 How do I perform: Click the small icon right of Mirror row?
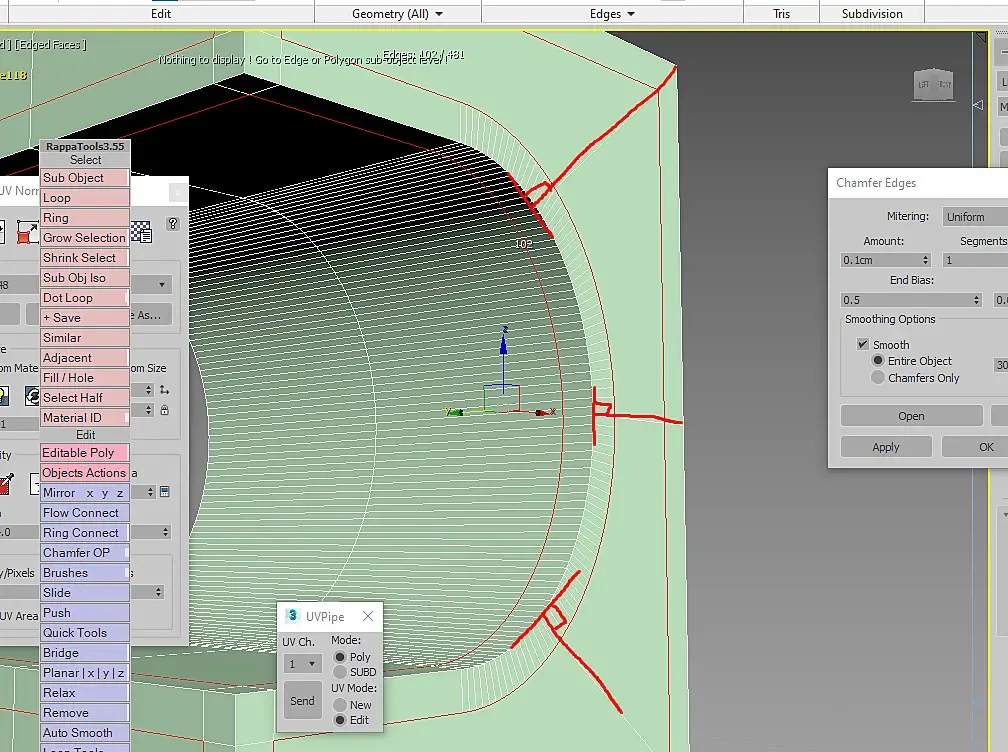coord(164,492)
